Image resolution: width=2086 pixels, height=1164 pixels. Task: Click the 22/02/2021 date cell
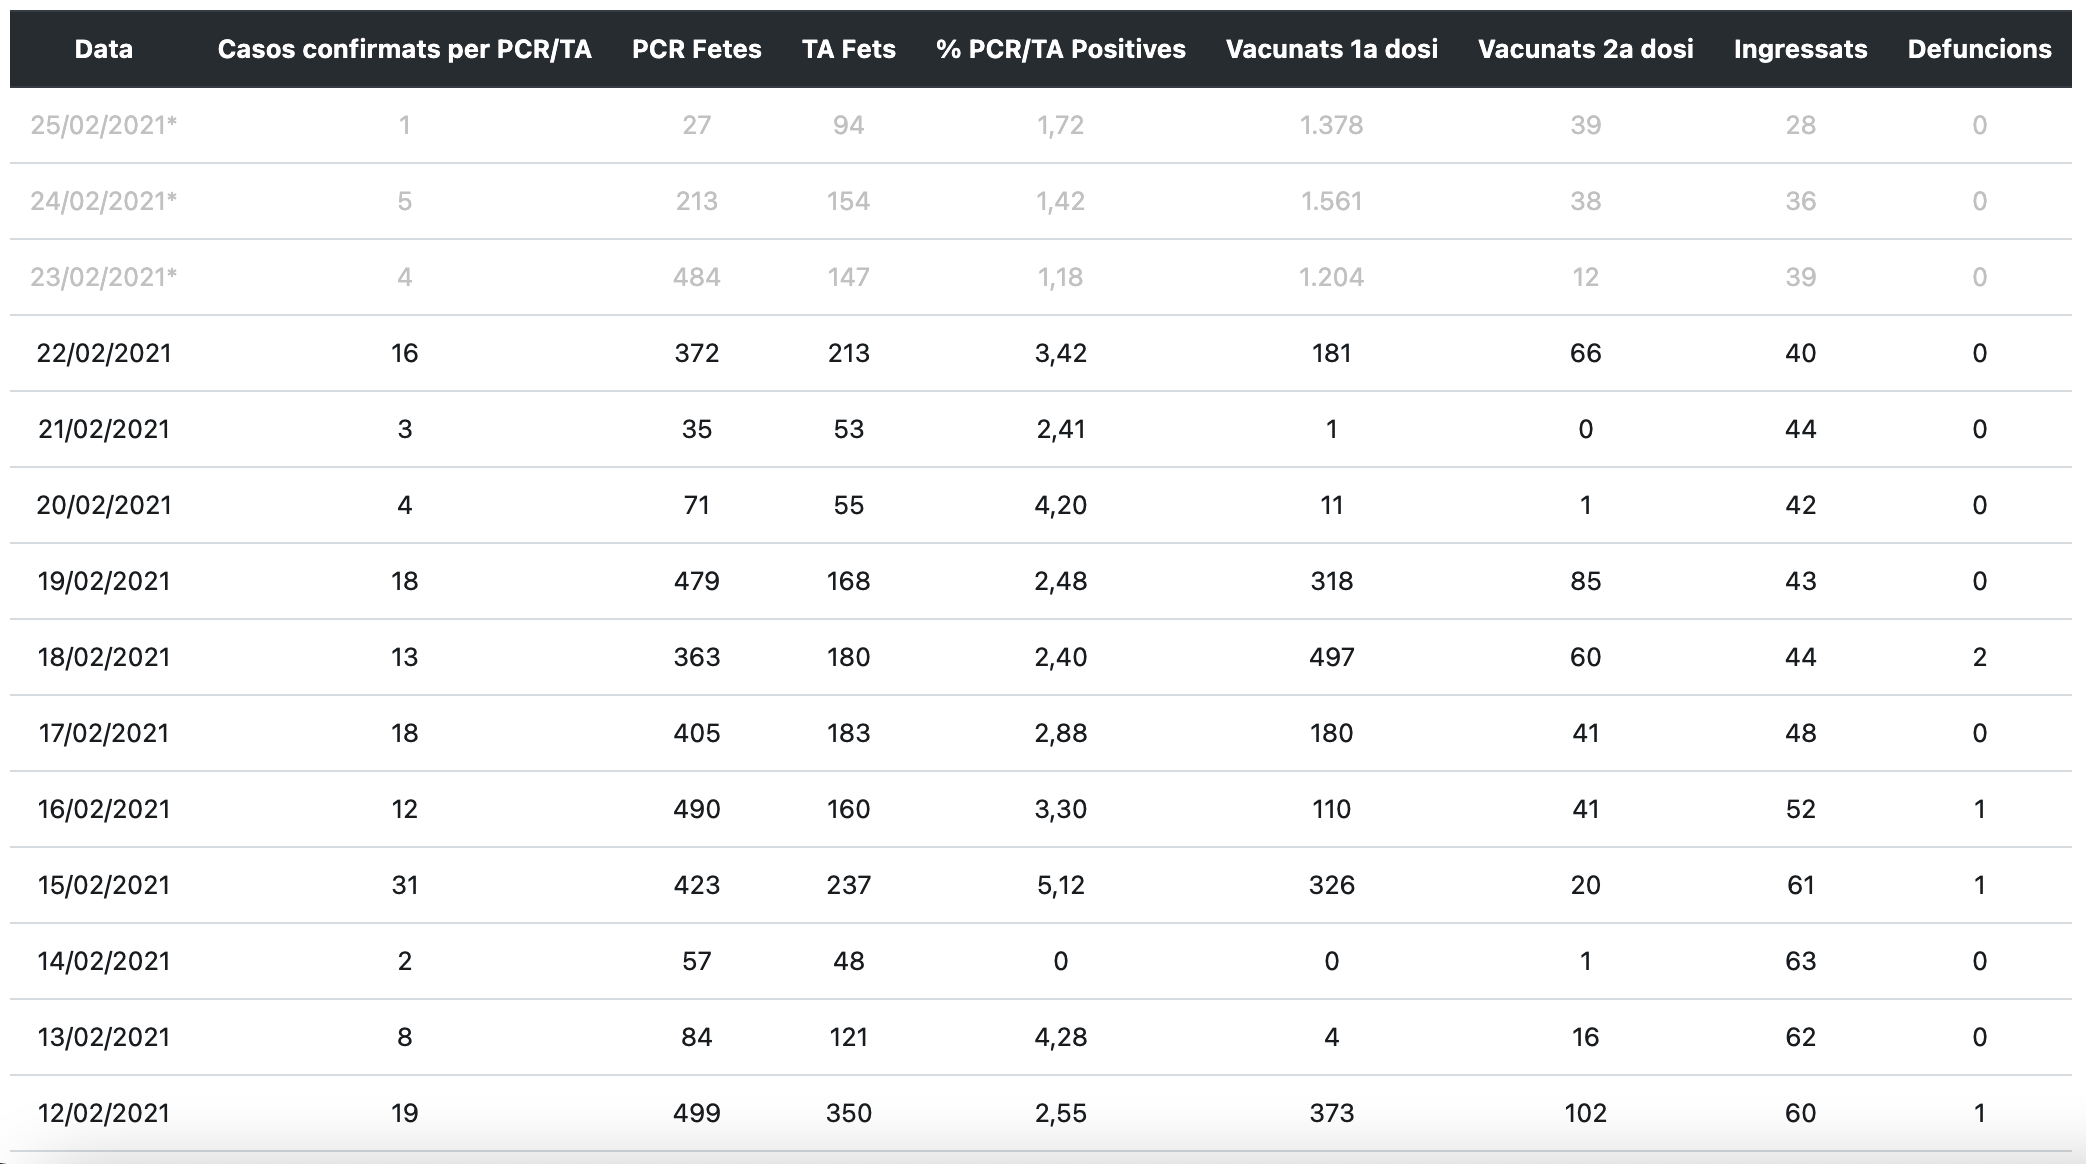[104, 353]
